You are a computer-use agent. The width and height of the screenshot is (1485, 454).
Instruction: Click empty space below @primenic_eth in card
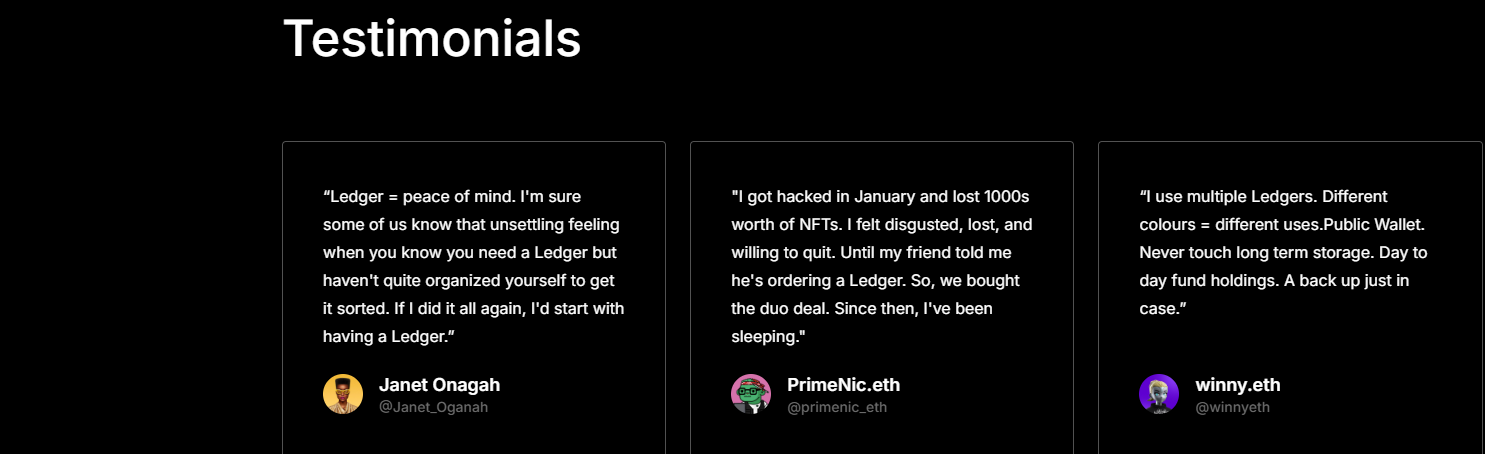coord(881,436)
